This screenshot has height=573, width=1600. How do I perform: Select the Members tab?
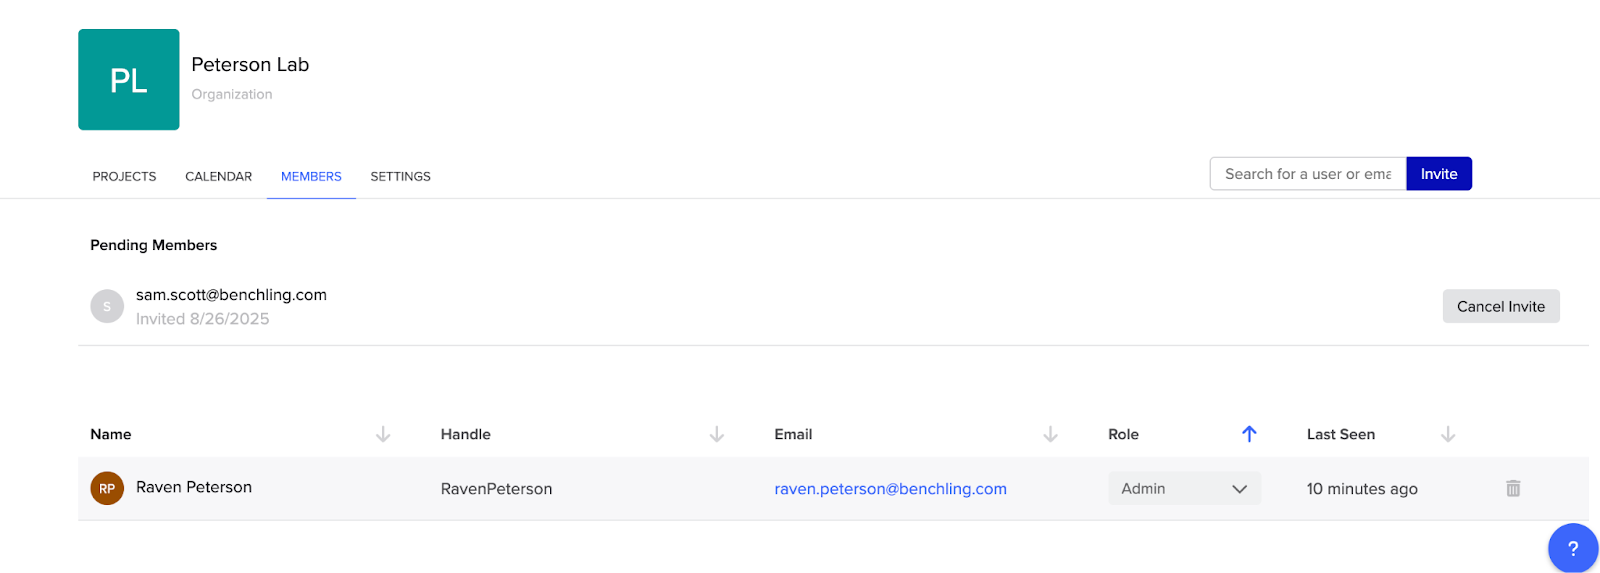click(311, 176)
